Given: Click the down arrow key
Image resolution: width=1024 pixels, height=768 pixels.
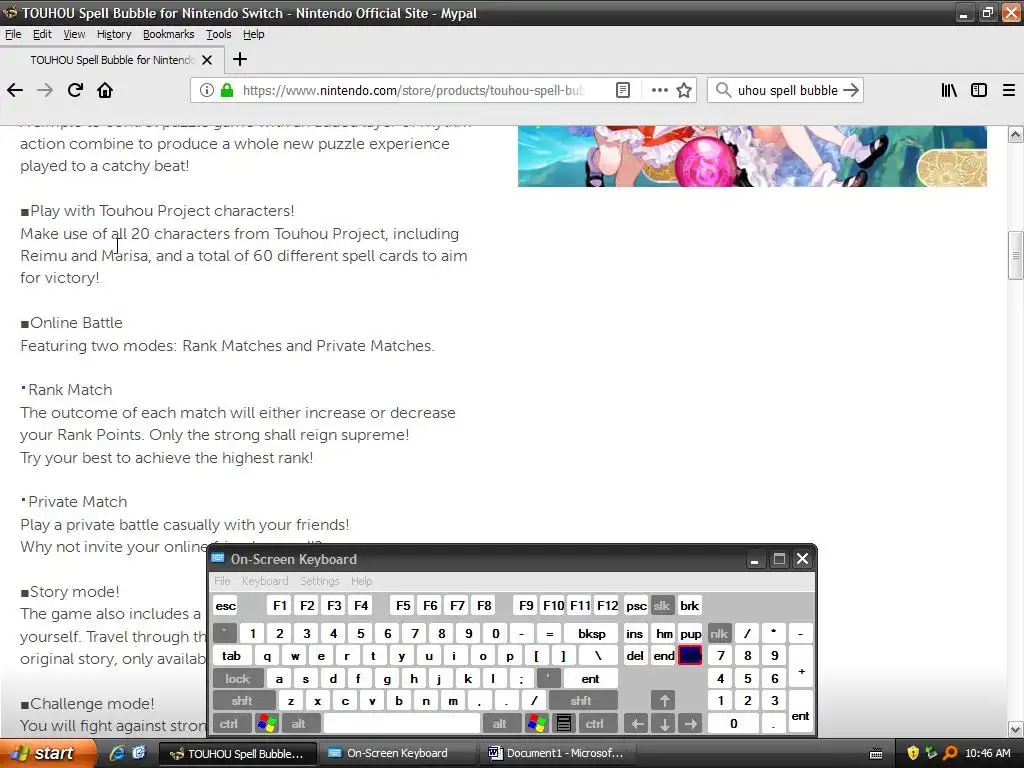Looking at the screenshot, I should (x=664, y=724).
